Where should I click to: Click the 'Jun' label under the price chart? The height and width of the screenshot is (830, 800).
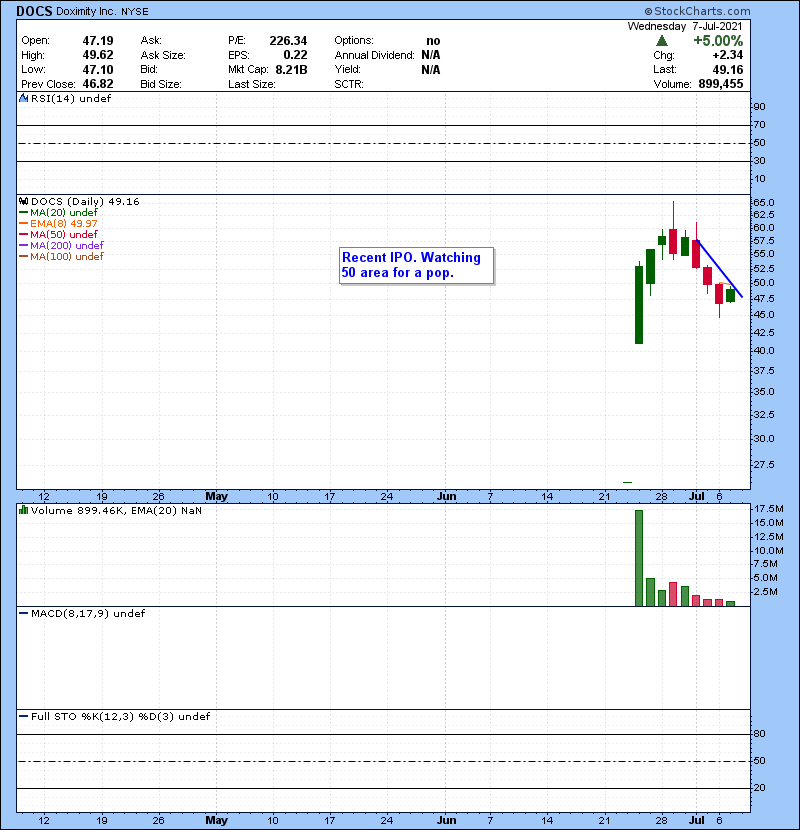[x=447, y=496]
